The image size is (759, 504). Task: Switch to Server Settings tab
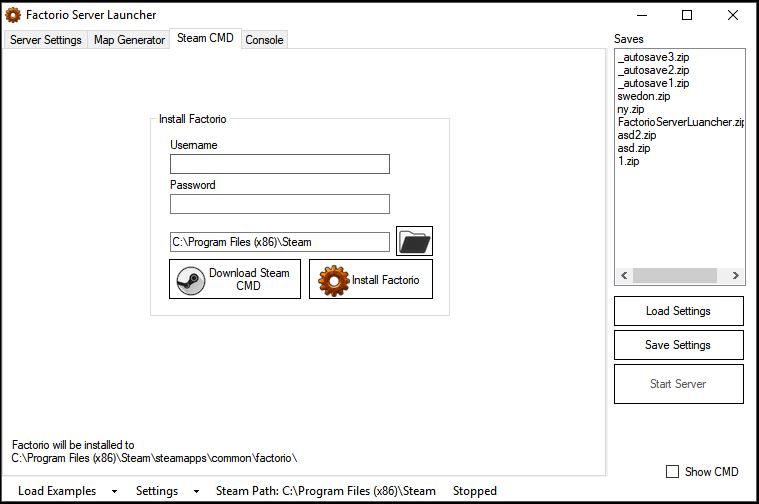coord(46,40)
